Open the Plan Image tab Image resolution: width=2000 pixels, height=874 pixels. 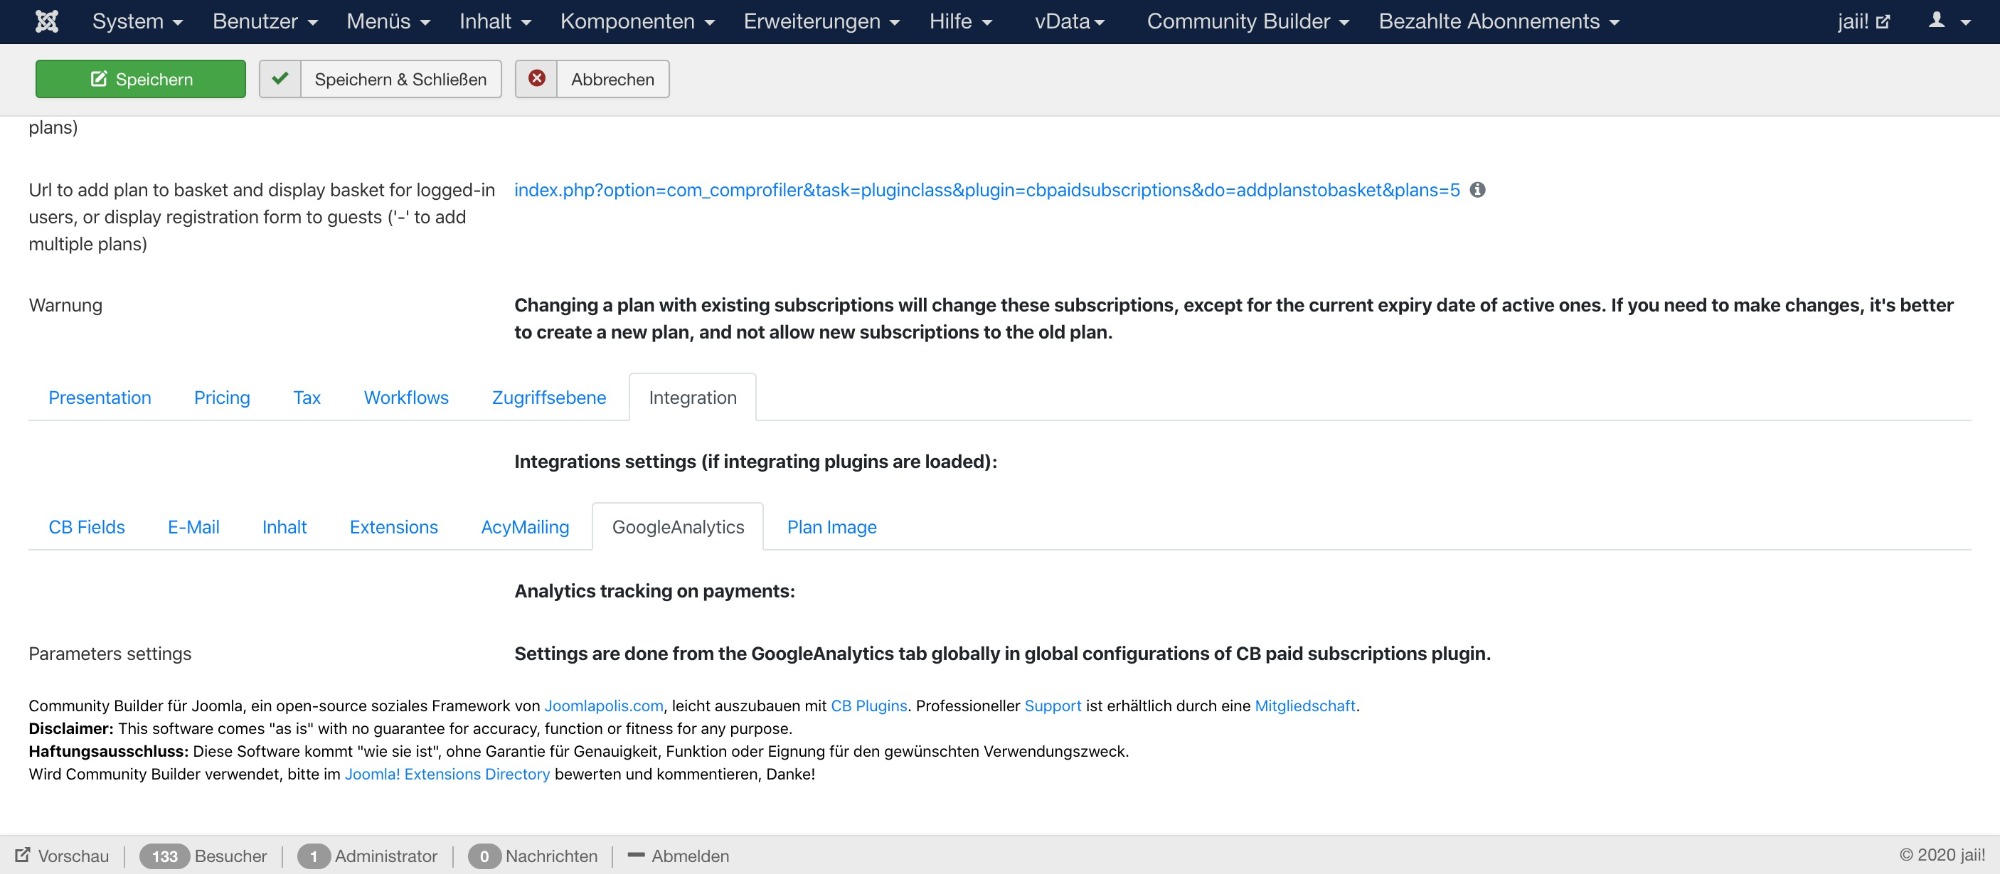pos(832,527)
